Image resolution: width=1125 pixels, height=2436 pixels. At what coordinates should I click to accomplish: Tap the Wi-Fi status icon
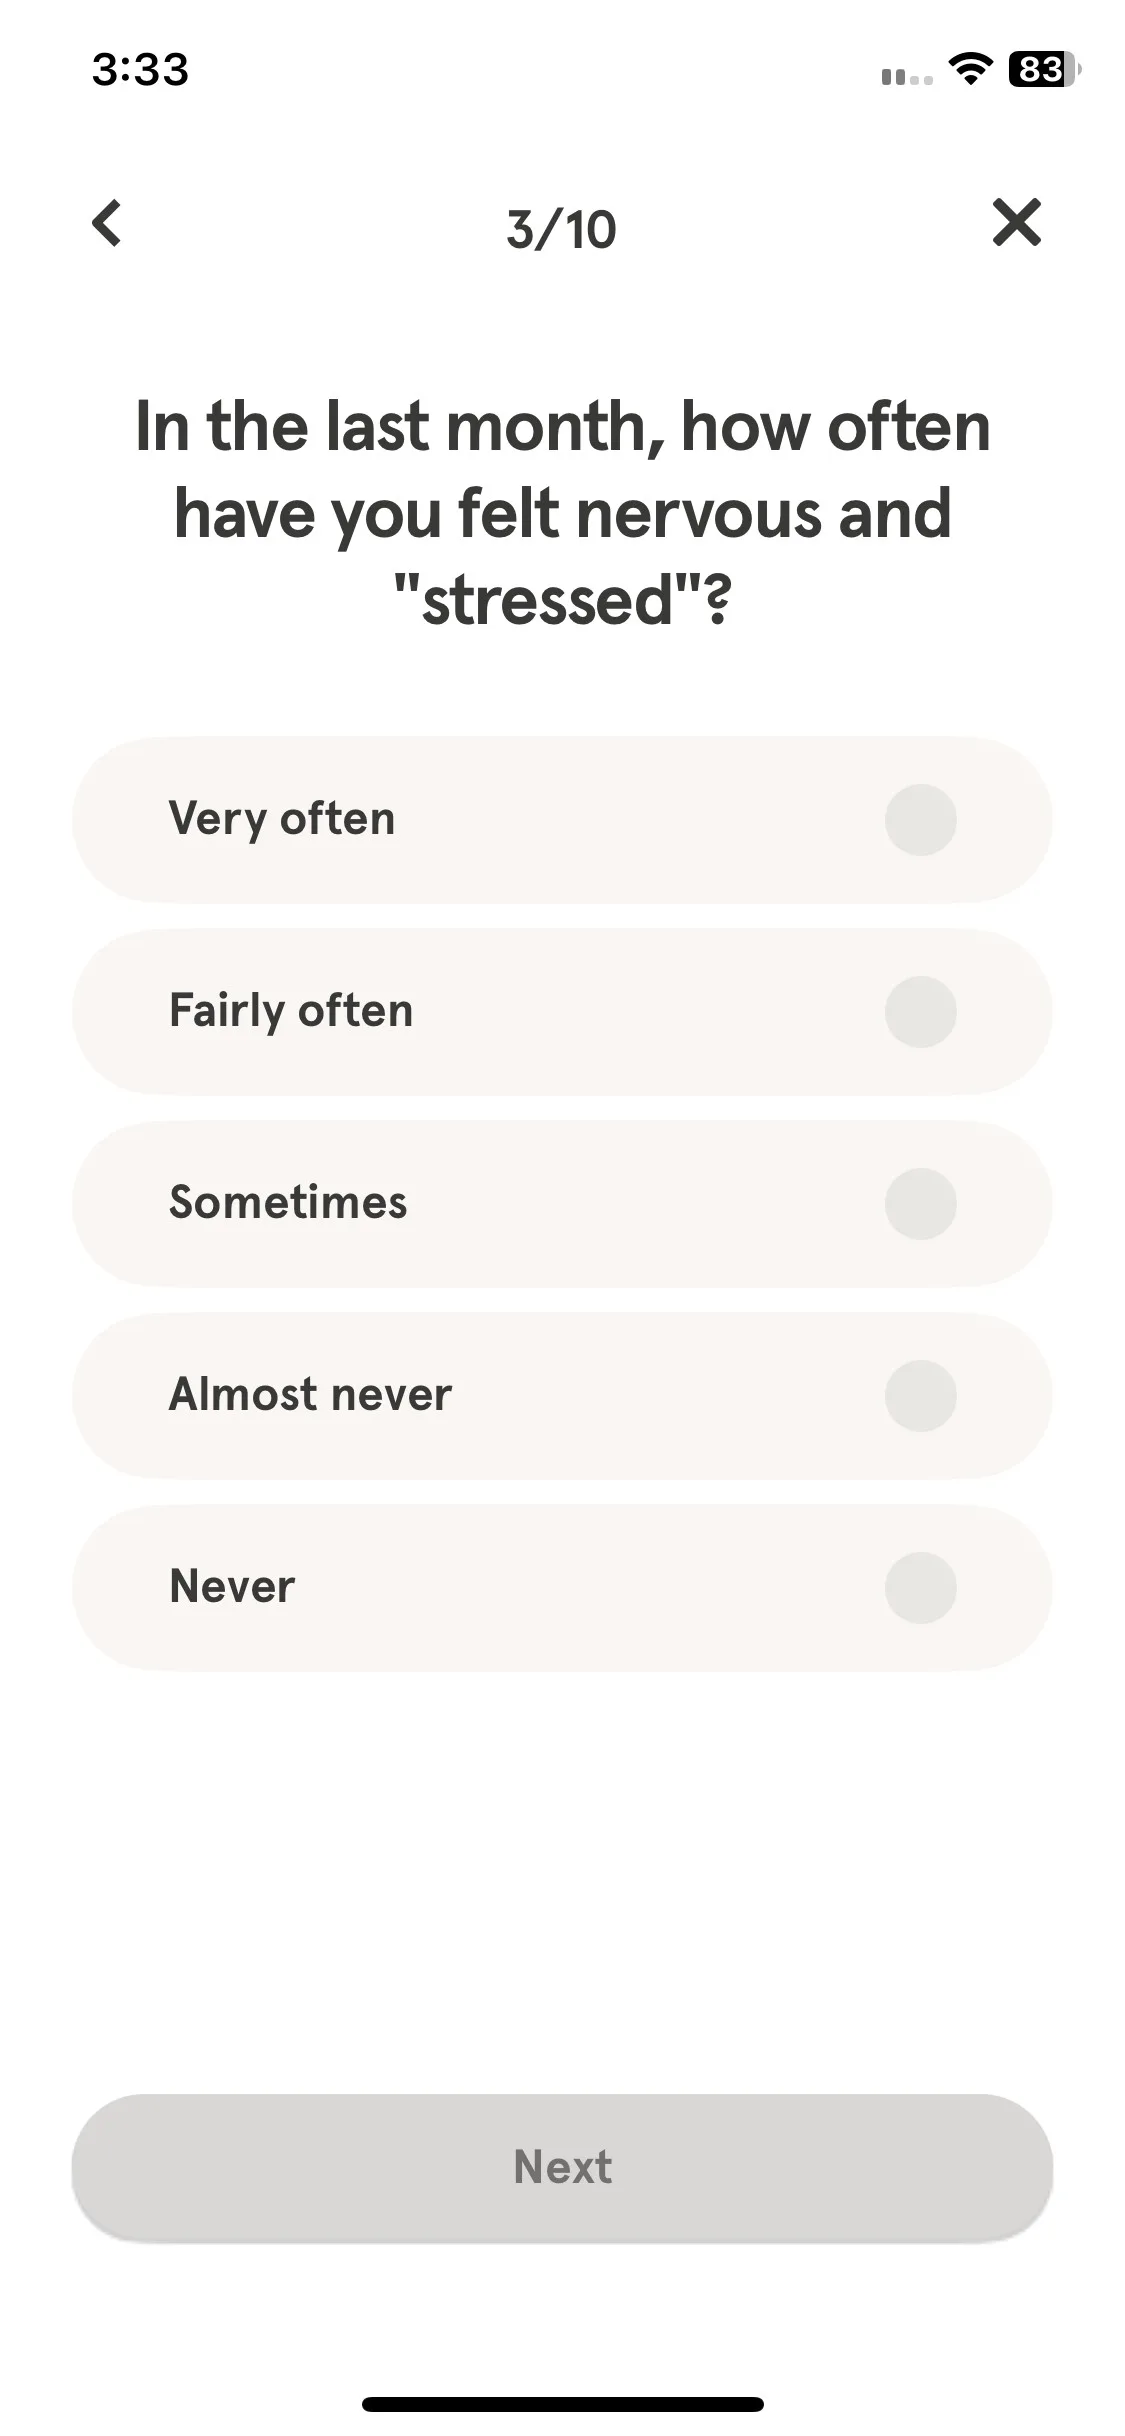(x=970, y=69)
